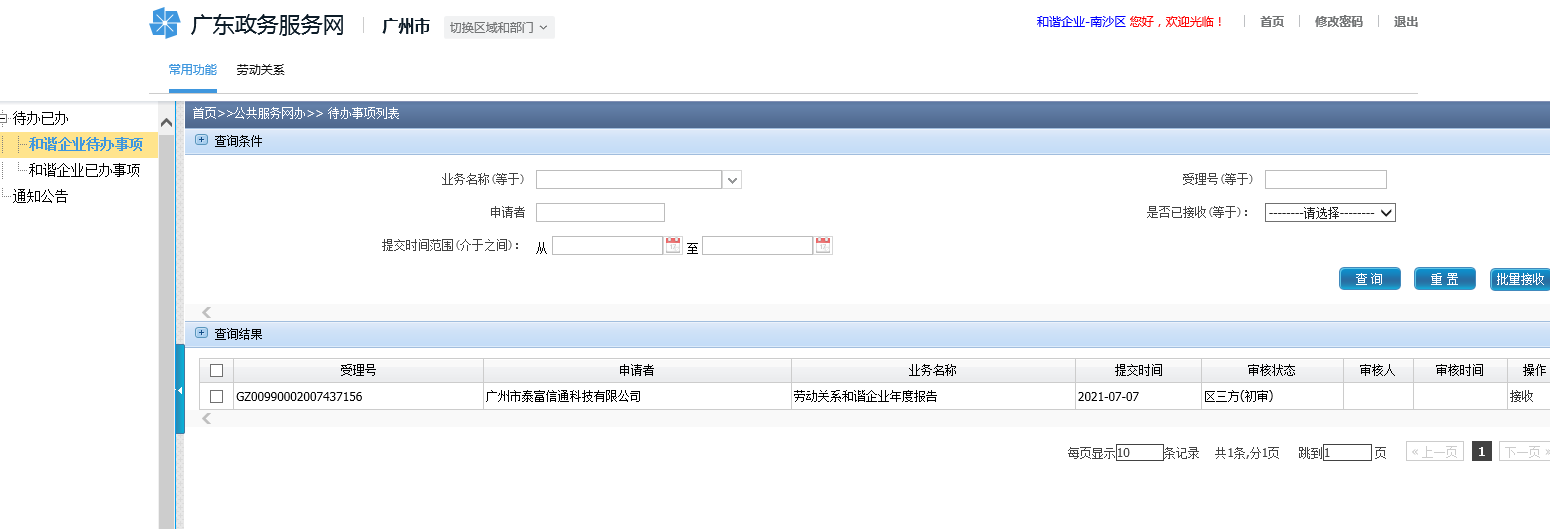Click the 和谐企业-南沙区 user label
Screen dimensions: 1550x529
1081,22
